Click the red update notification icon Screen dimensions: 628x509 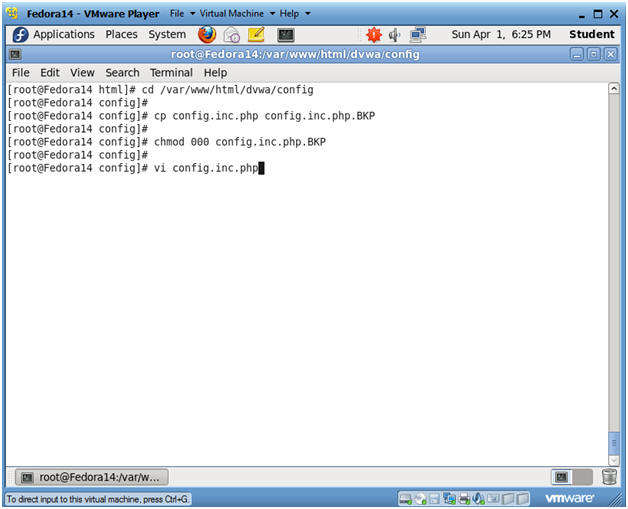click(x=374, y=35)
